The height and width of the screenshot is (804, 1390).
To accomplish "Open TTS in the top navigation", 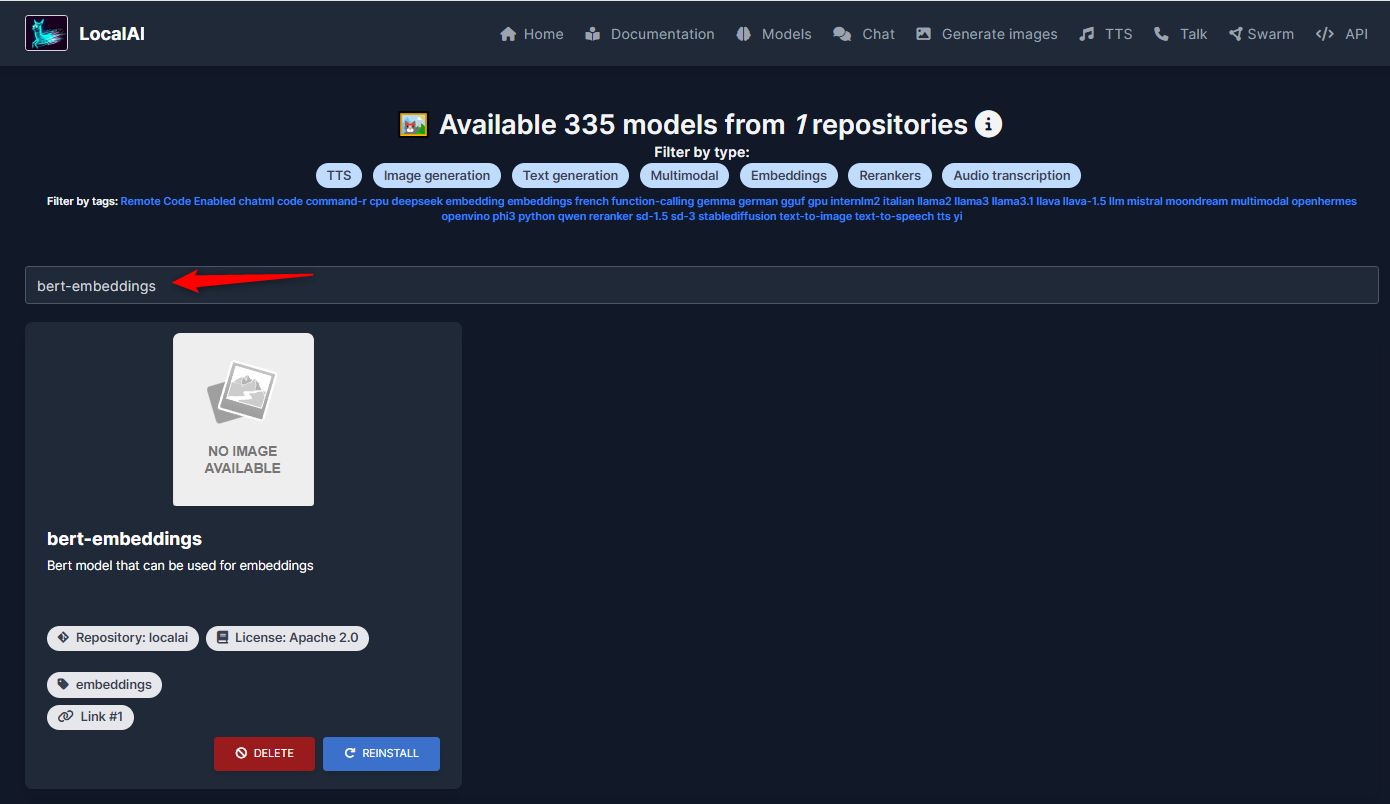I will [1106, 34].
